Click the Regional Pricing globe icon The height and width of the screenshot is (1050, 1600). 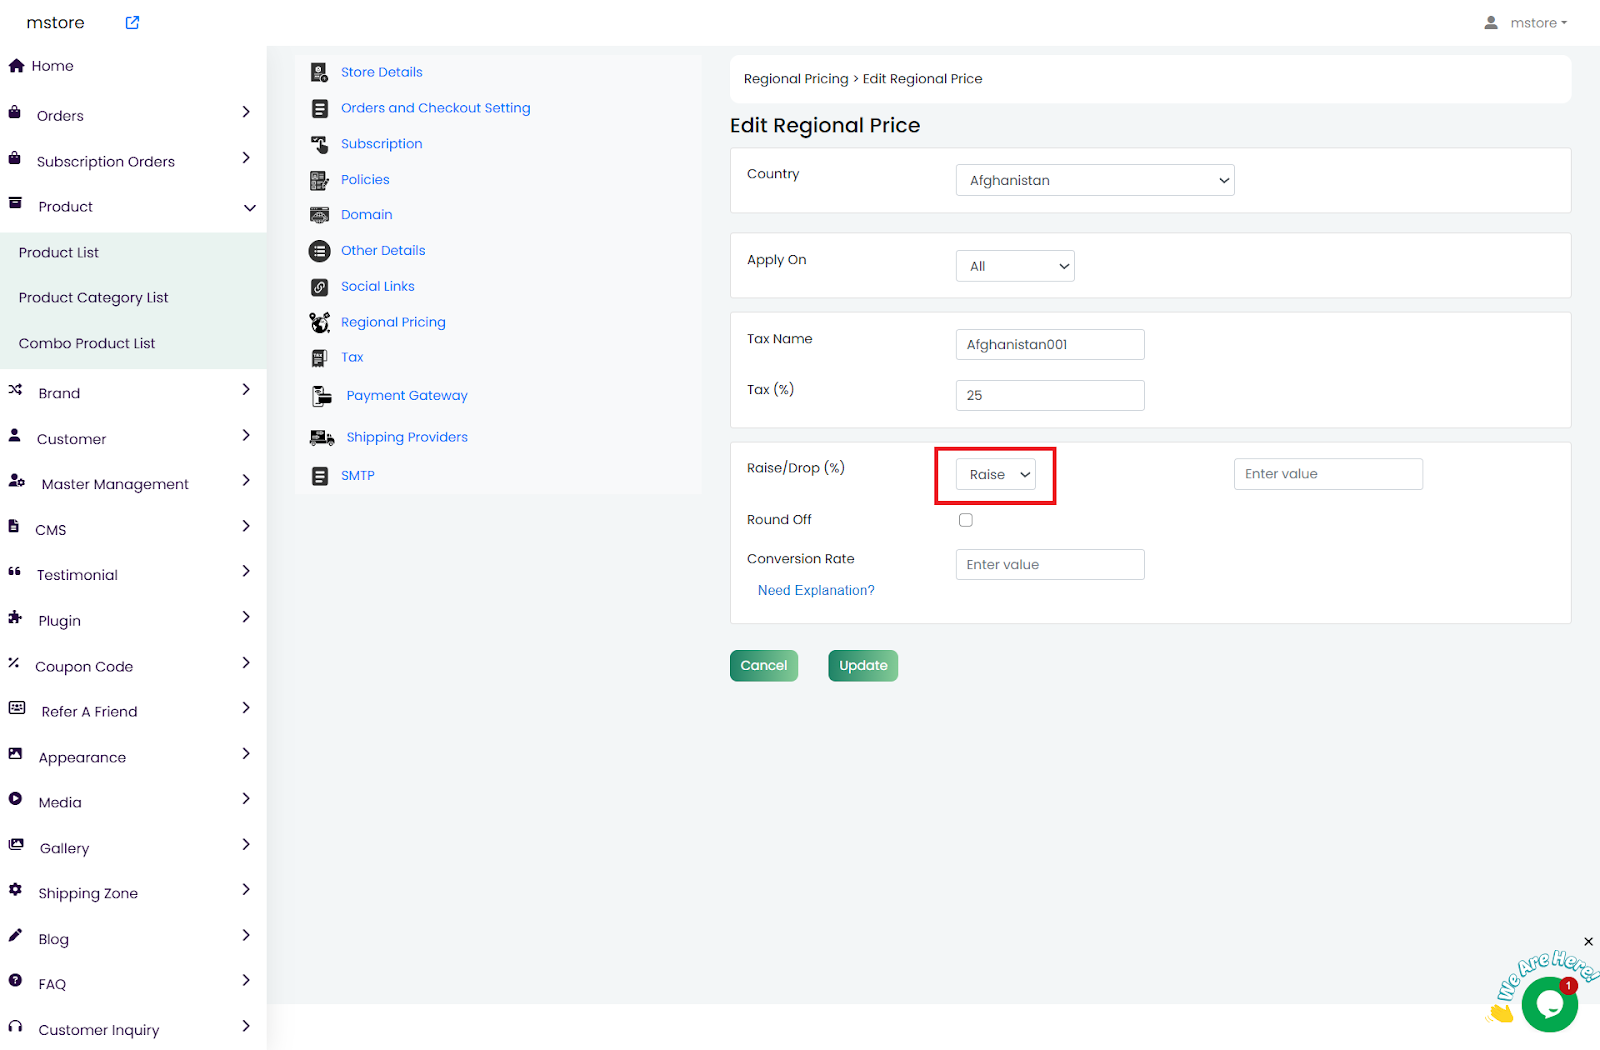[319, 322]
